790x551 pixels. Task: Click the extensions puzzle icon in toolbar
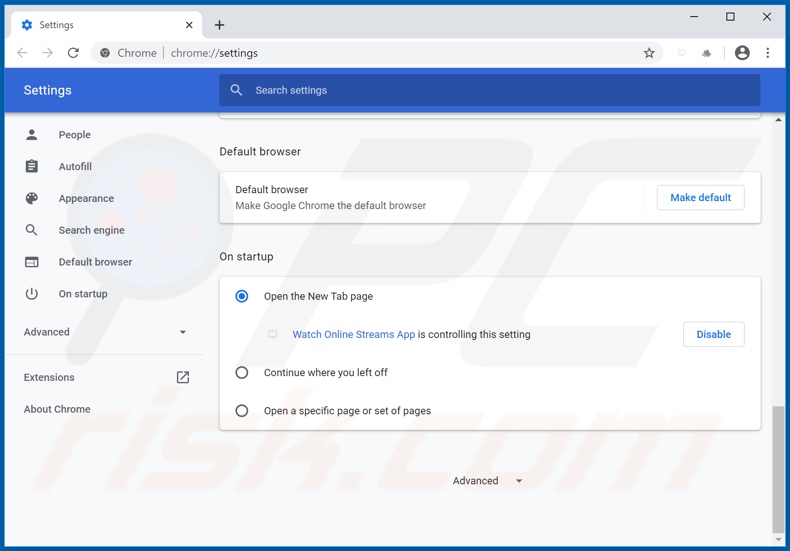[707, 53]
